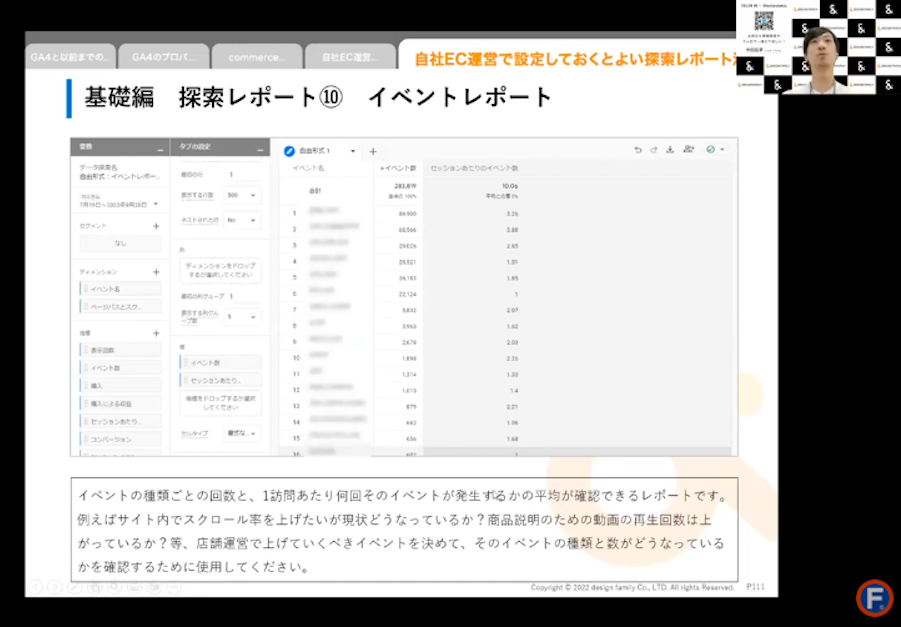Click the コンバージョン metric chip
The image size is (901, 627).
click(x=120, y=439)
